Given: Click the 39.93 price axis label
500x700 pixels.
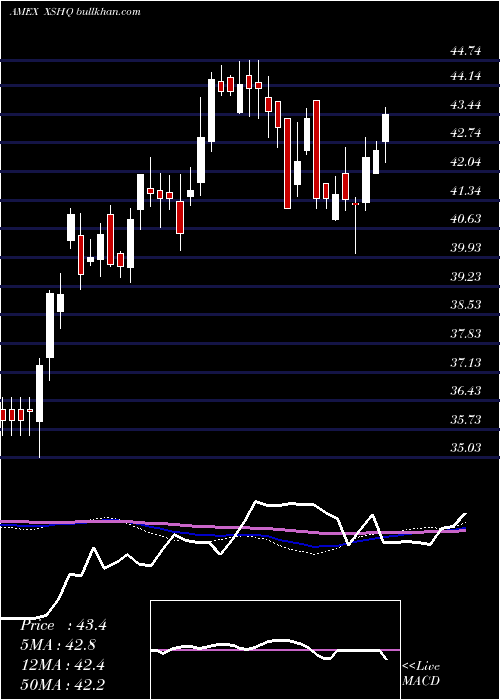Looking at the screenshot, I should point(466,248).
